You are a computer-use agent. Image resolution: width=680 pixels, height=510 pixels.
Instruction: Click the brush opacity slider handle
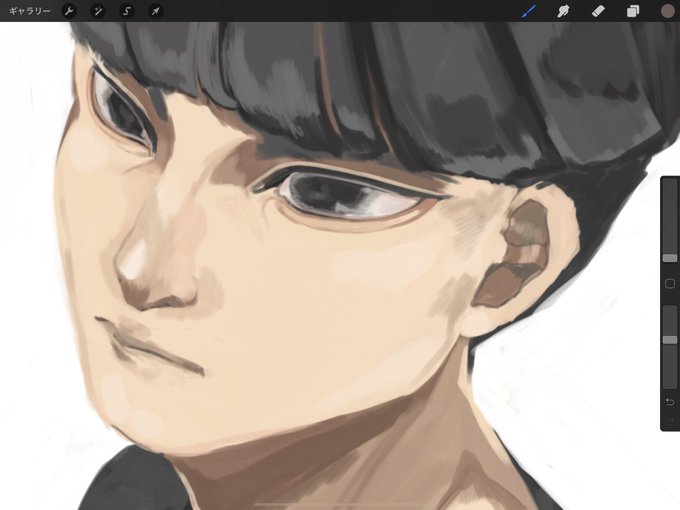(670, 340)
